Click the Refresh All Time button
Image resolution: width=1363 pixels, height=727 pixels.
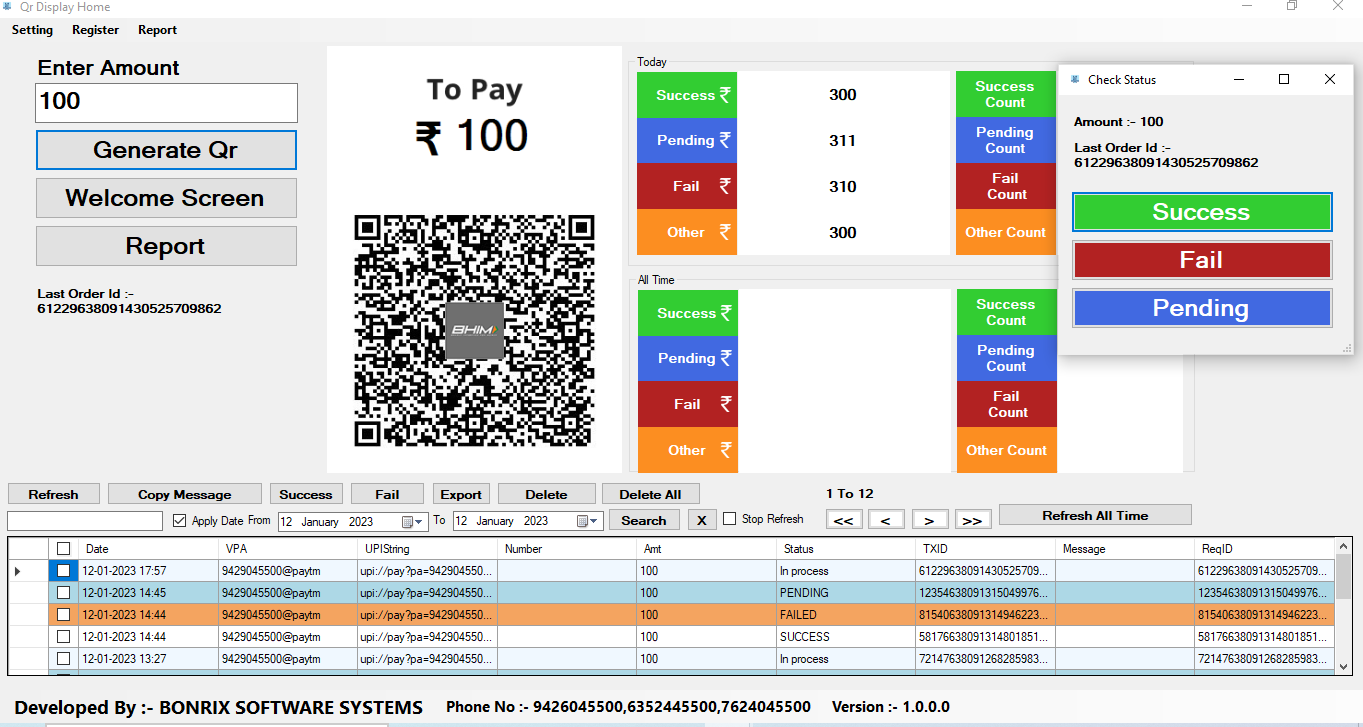pos(1095,515)
